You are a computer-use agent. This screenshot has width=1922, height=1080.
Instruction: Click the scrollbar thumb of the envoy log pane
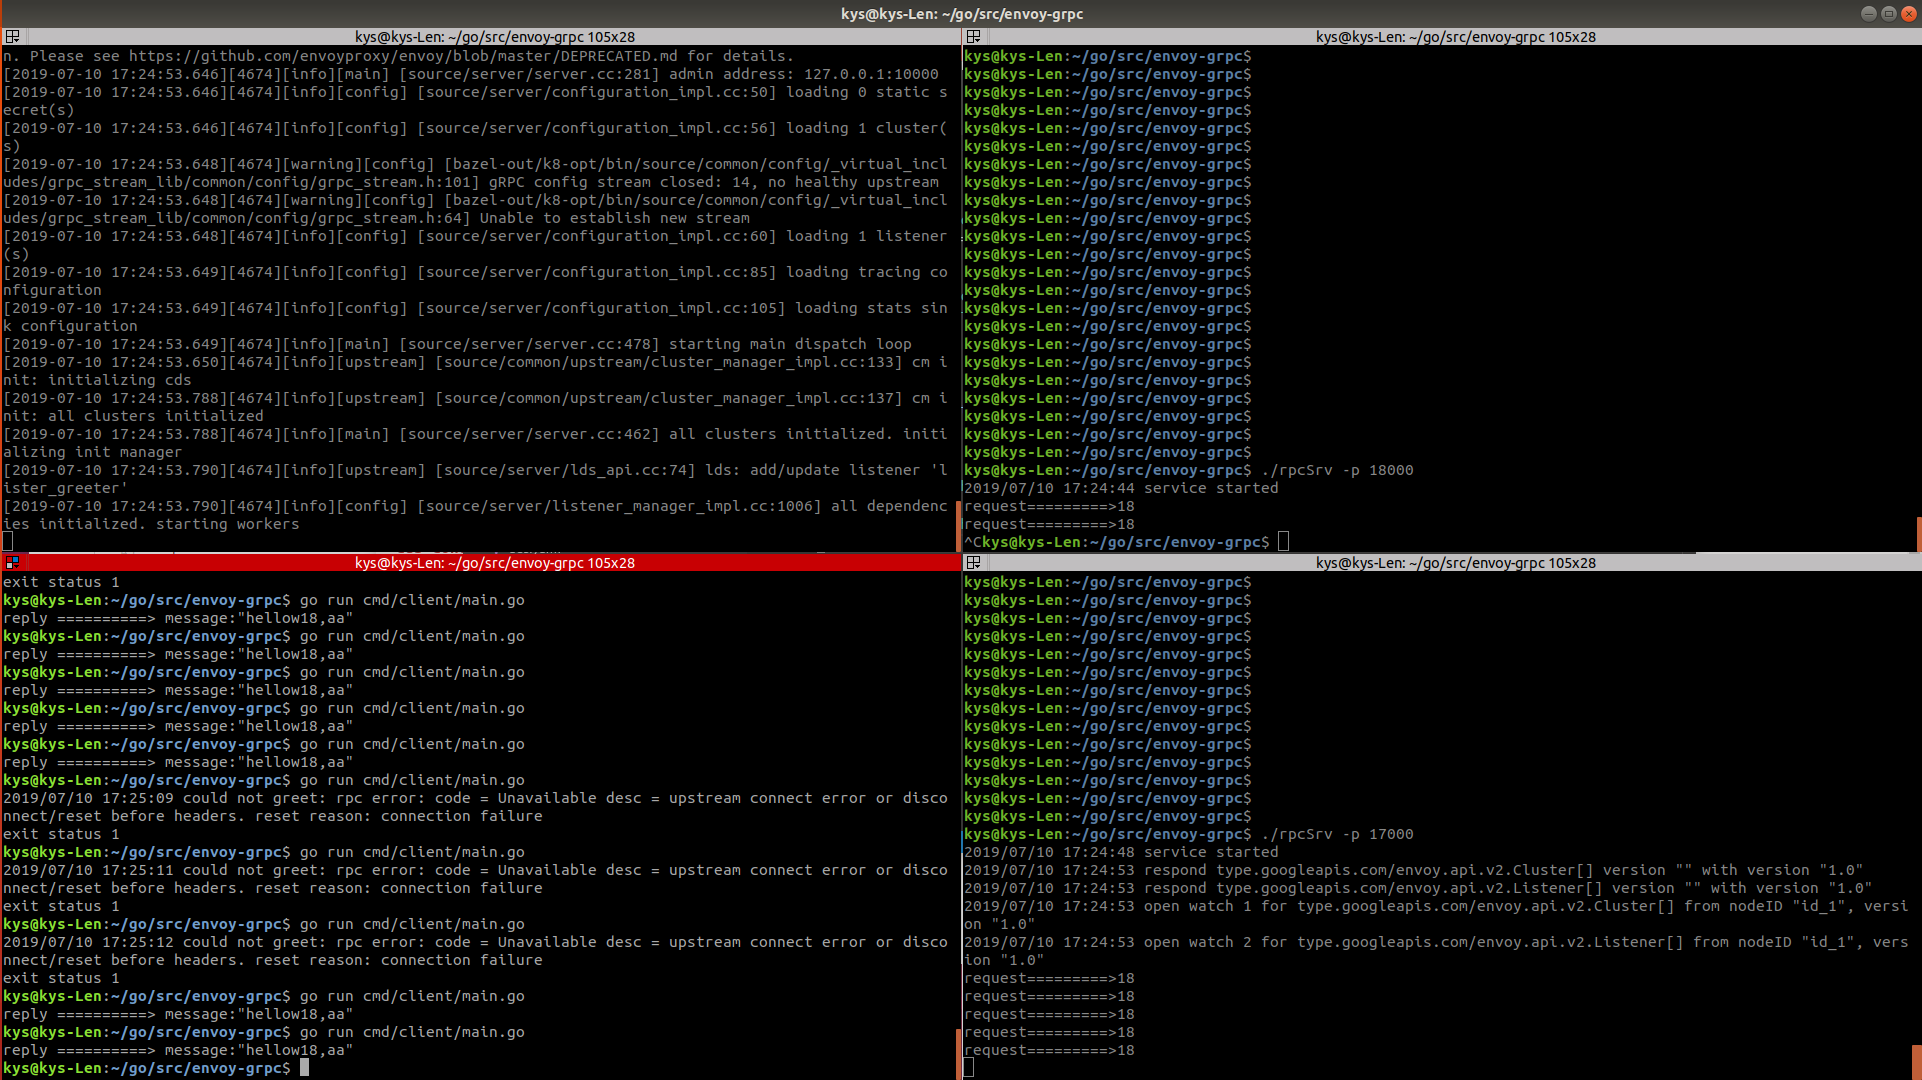tap(958, 525)
